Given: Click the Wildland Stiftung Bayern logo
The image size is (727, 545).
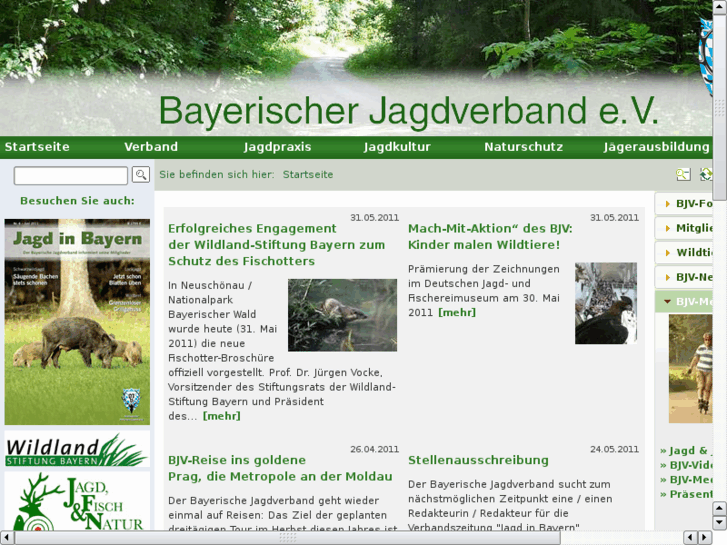Looking at the screenshot, I should (77, 449).
